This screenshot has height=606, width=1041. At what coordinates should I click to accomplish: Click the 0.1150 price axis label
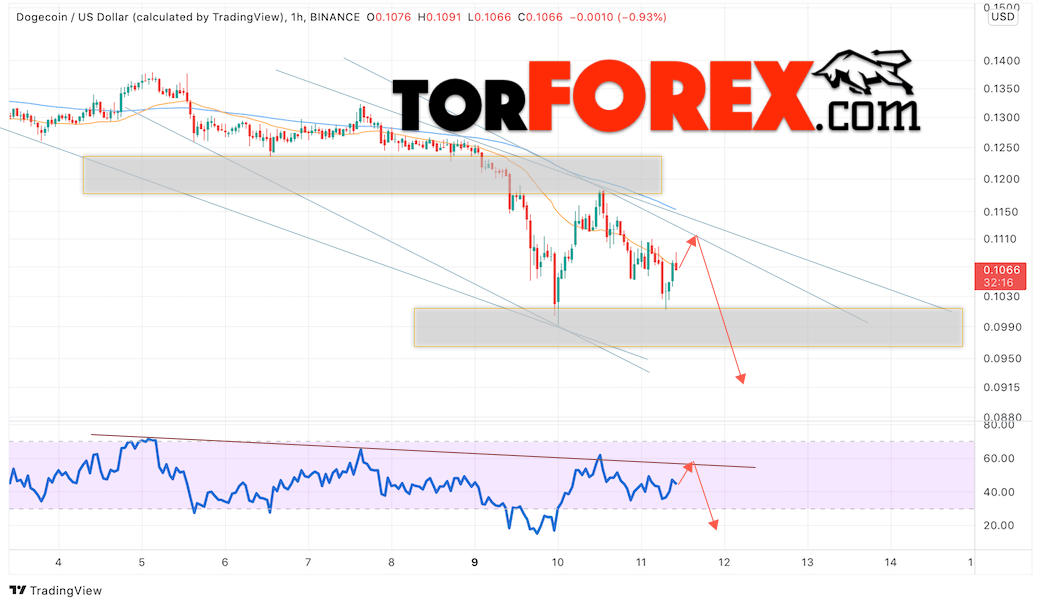point(1001,212)
